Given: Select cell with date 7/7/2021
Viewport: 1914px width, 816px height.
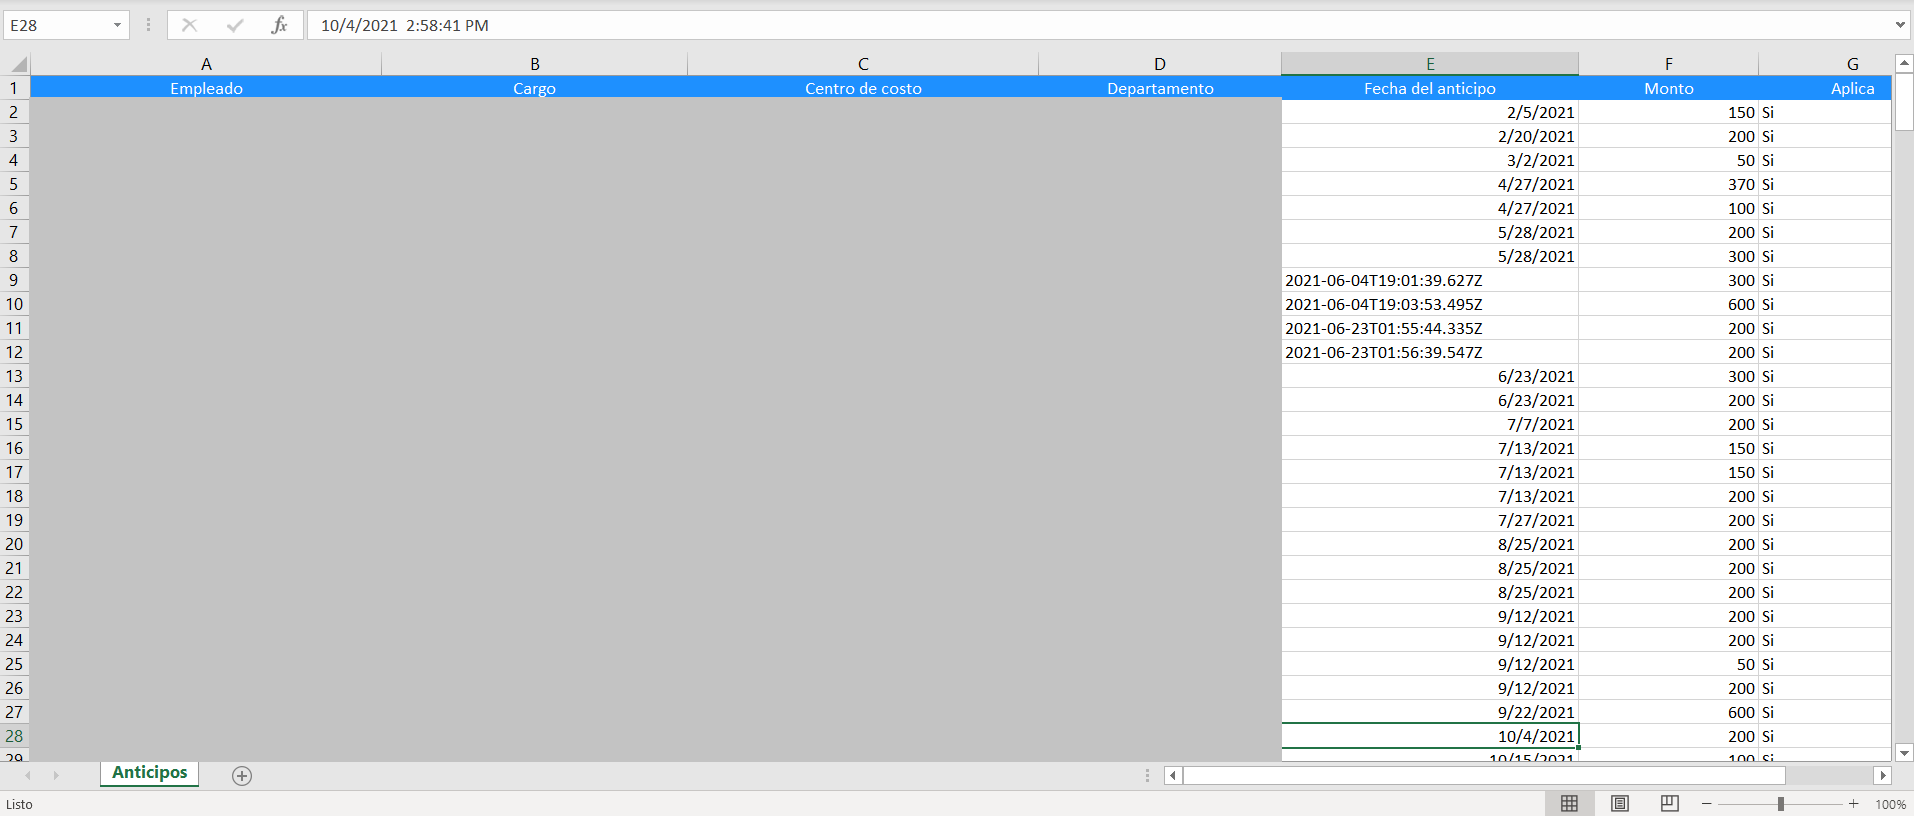Looking at the screenshot, I should click(x=1430, y=424).
